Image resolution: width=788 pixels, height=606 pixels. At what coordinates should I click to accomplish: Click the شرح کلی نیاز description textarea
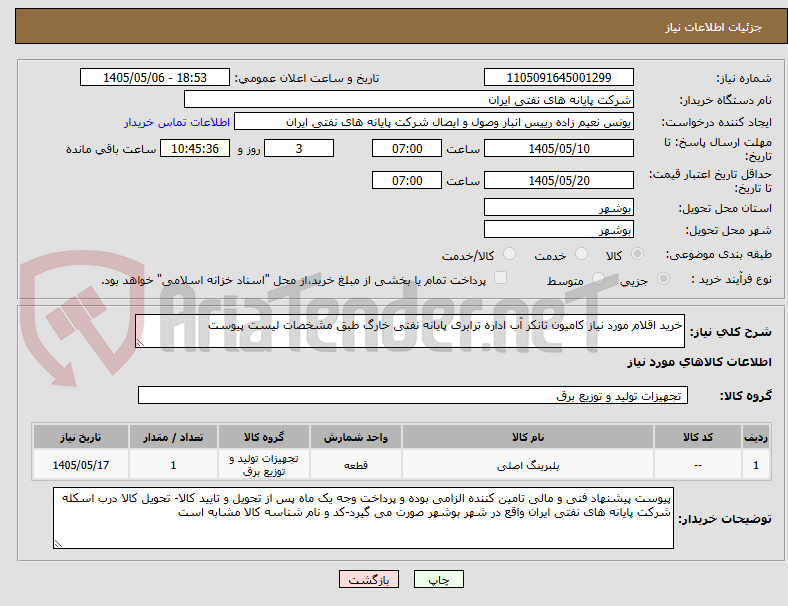point(410,331)
